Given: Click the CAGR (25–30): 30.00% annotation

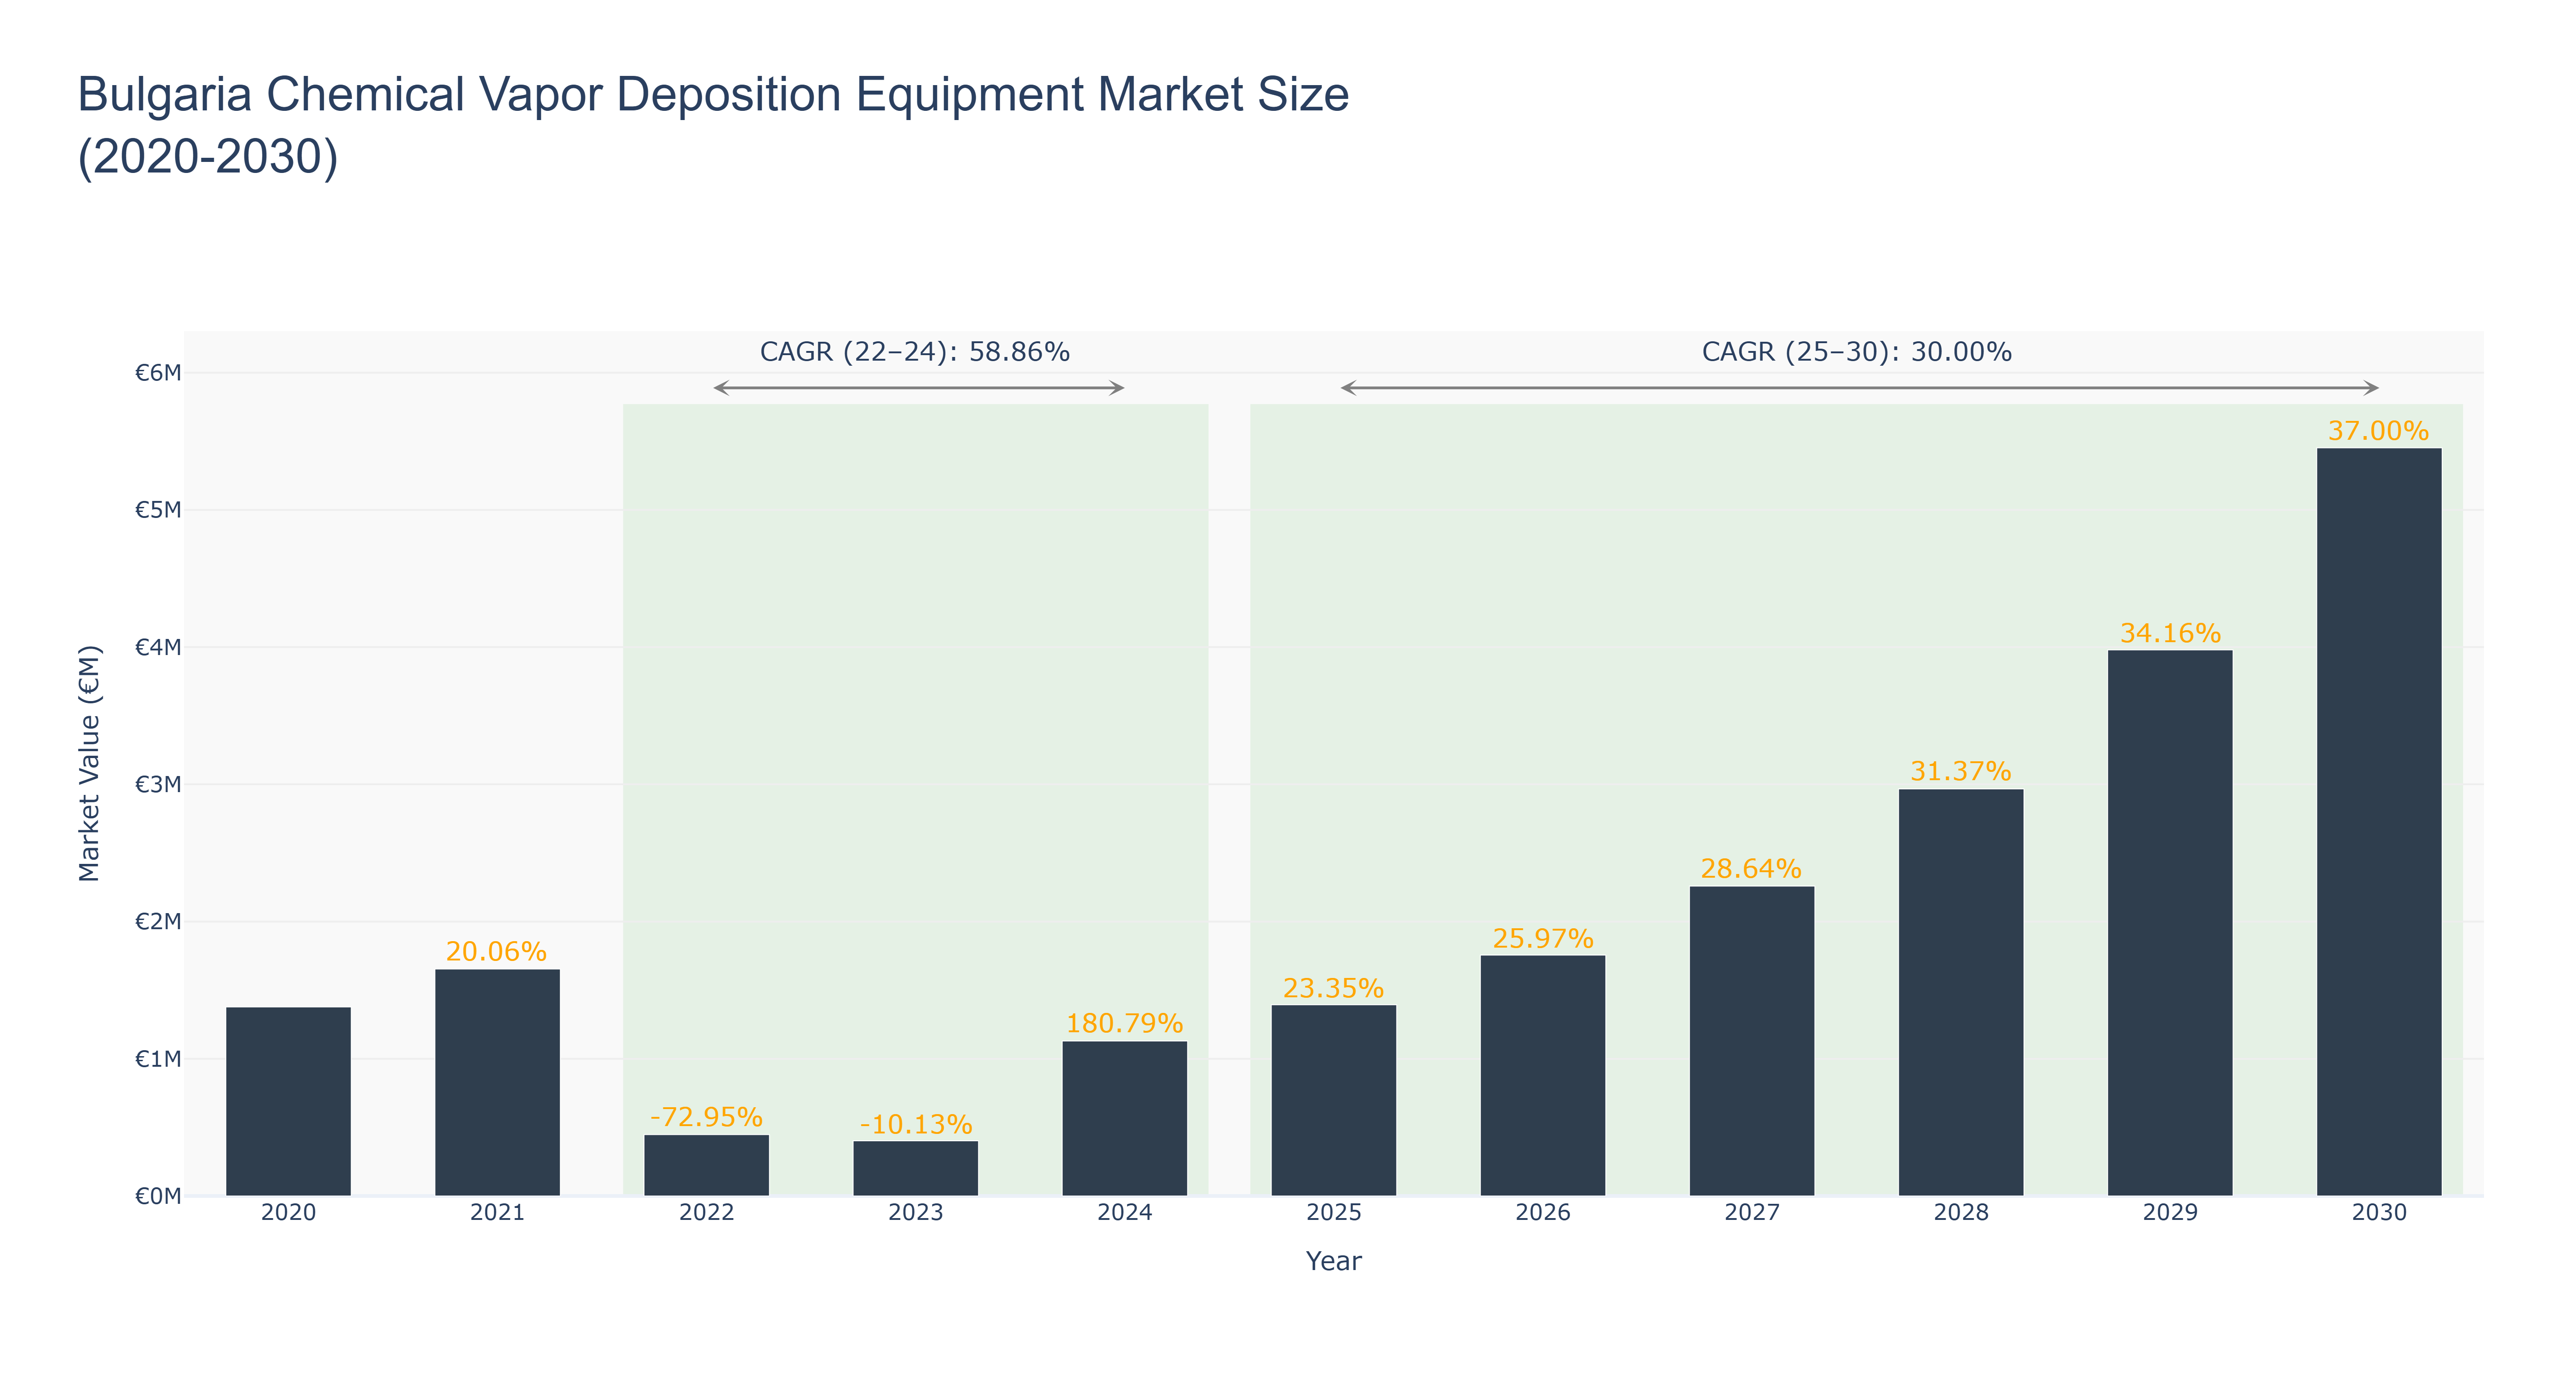Looking at the screenshot, I should (x=1856, y=352).
